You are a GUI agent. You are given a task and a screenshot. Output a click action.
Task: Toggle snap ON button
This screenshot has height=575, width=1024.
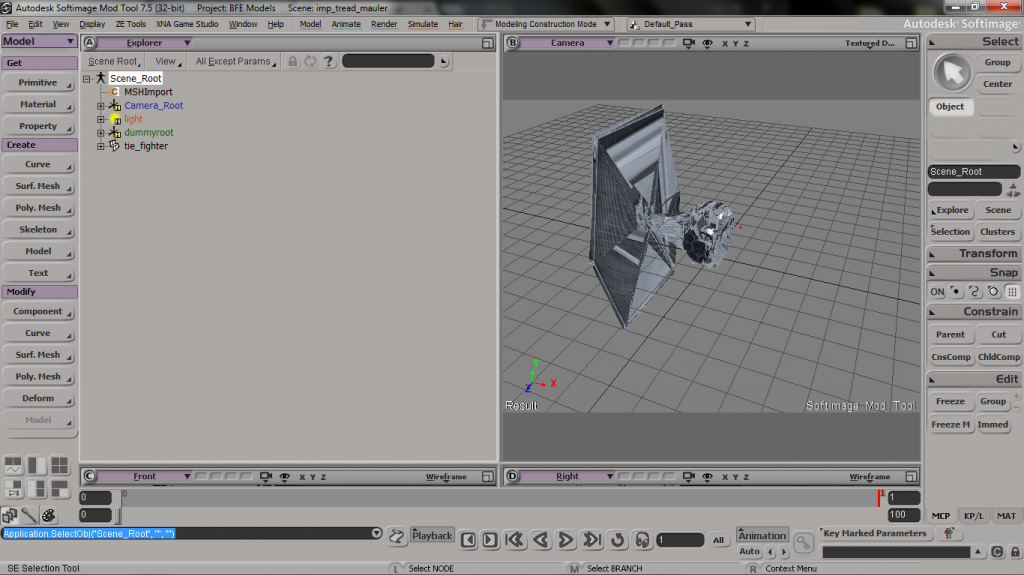(x=937, y=291)
